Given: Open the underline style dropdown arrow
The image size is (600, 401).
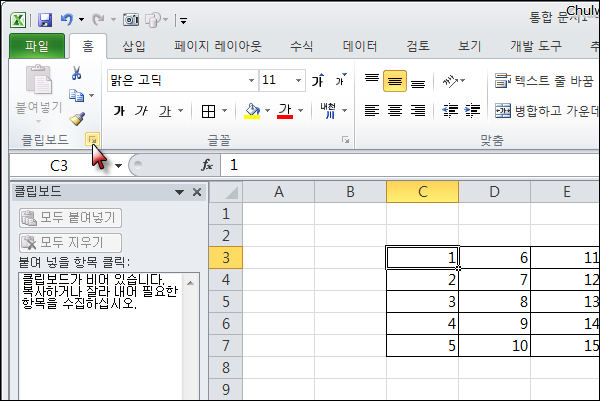Looking at the screenshot, I should (181, 111).
